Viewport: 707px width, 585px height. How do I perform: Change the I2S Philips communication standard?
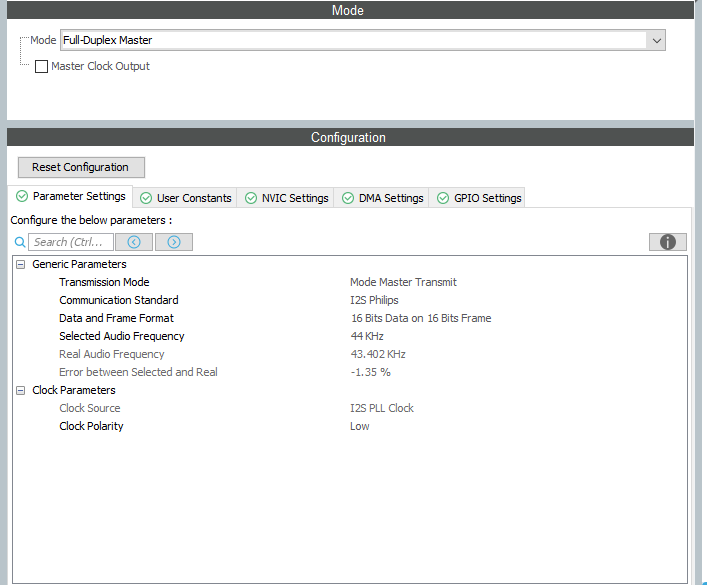point(374,300)
